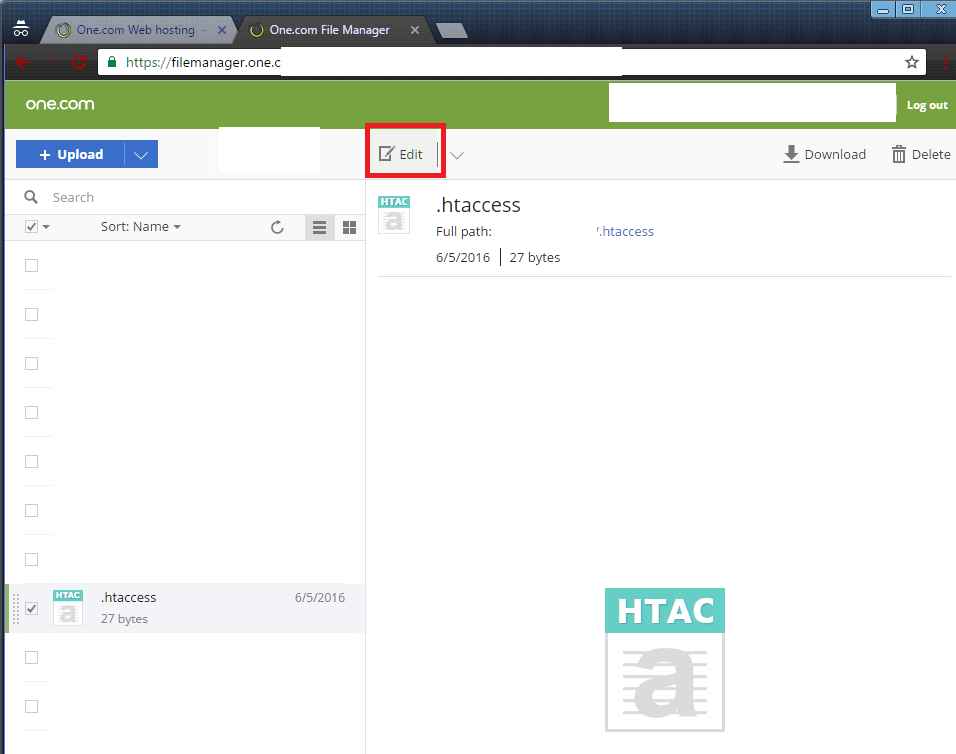Screen dimensions: 956x754
Task: Click the Delete trash icon
Action: [x=899, y=154]
